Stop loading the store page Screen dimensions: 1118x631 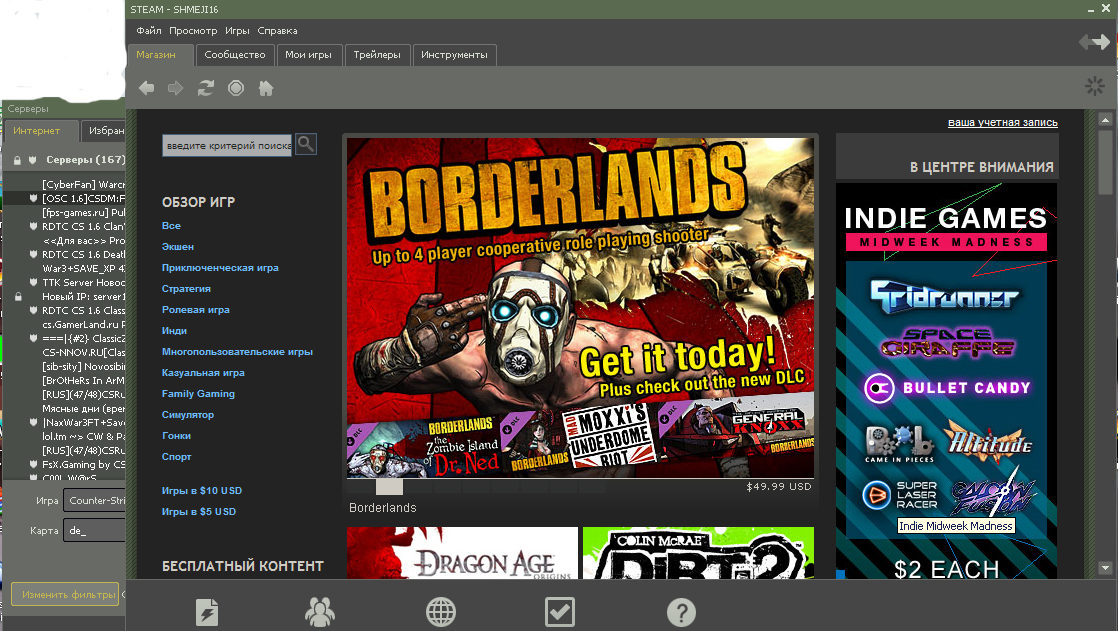[236, 88]
